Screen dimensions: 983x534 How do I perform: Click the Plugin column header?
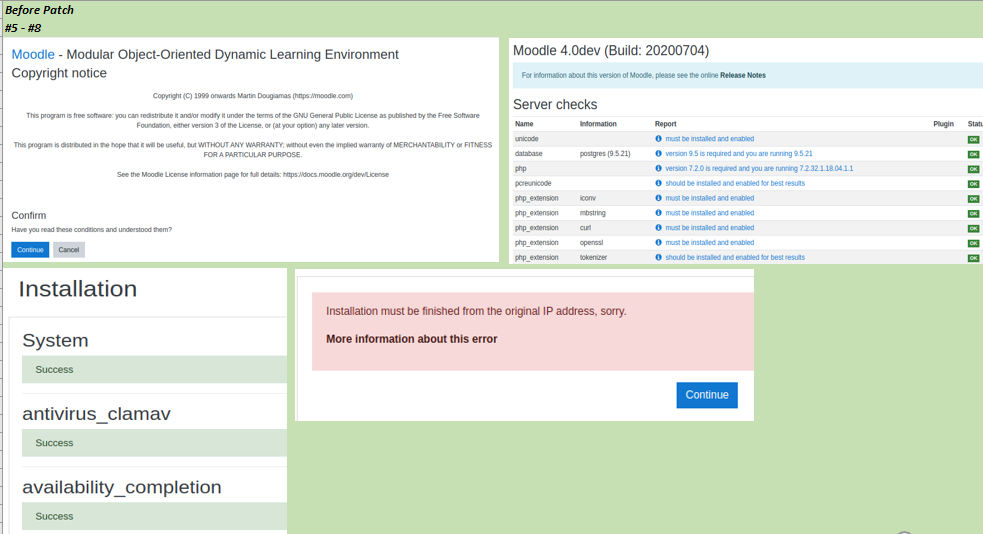(944, 124)
